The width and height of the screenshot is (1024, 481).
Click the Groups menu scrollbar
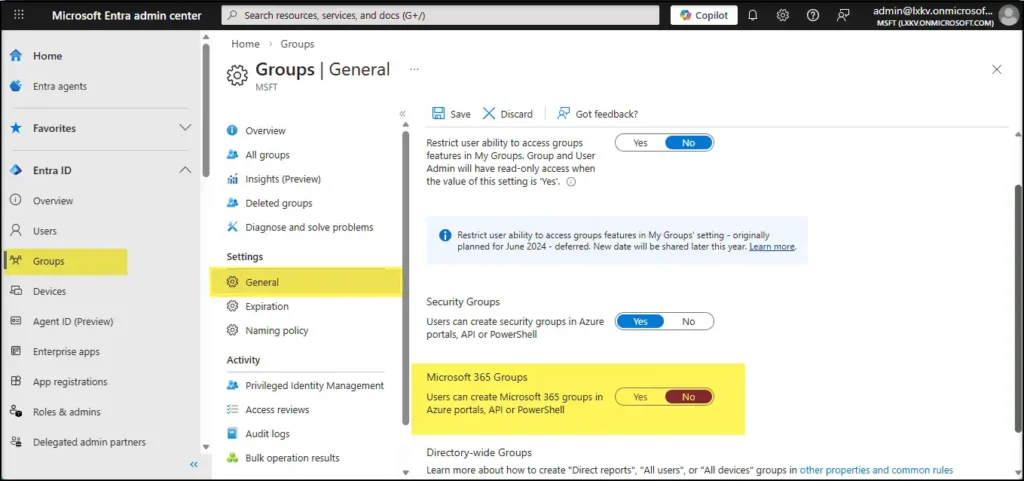(x=406, y=277)
